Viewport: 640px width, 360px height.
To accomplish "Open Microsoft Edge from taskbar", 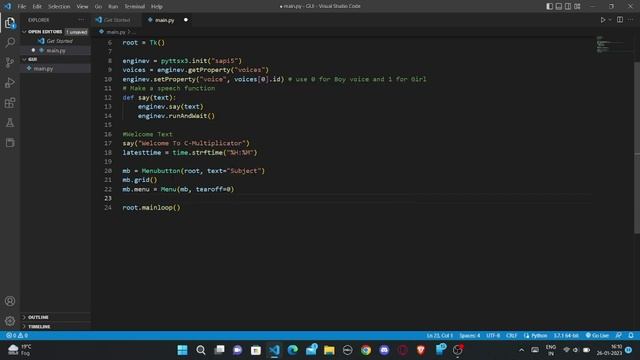I will pyautogui.click(x=293, y=350).
